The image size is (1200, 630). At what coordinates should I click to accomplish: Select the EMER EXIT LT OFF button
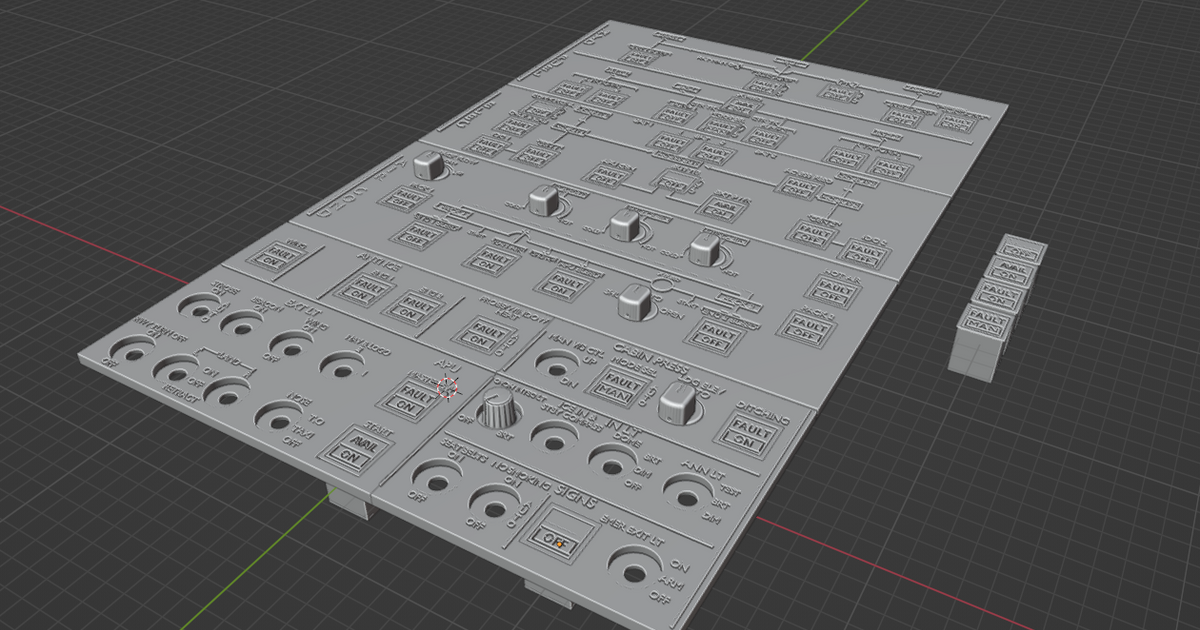click(x=557, y=536)
